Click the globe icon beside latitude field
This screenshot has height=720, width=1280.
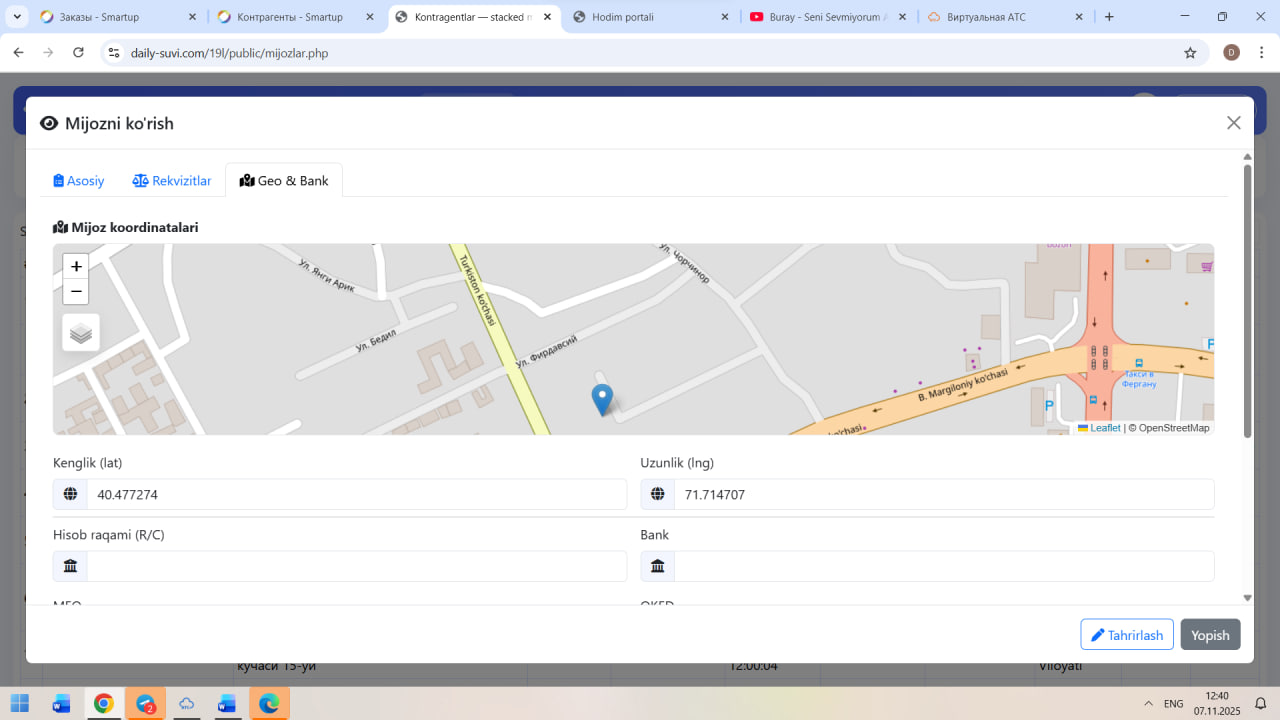(x=70, y=494)
